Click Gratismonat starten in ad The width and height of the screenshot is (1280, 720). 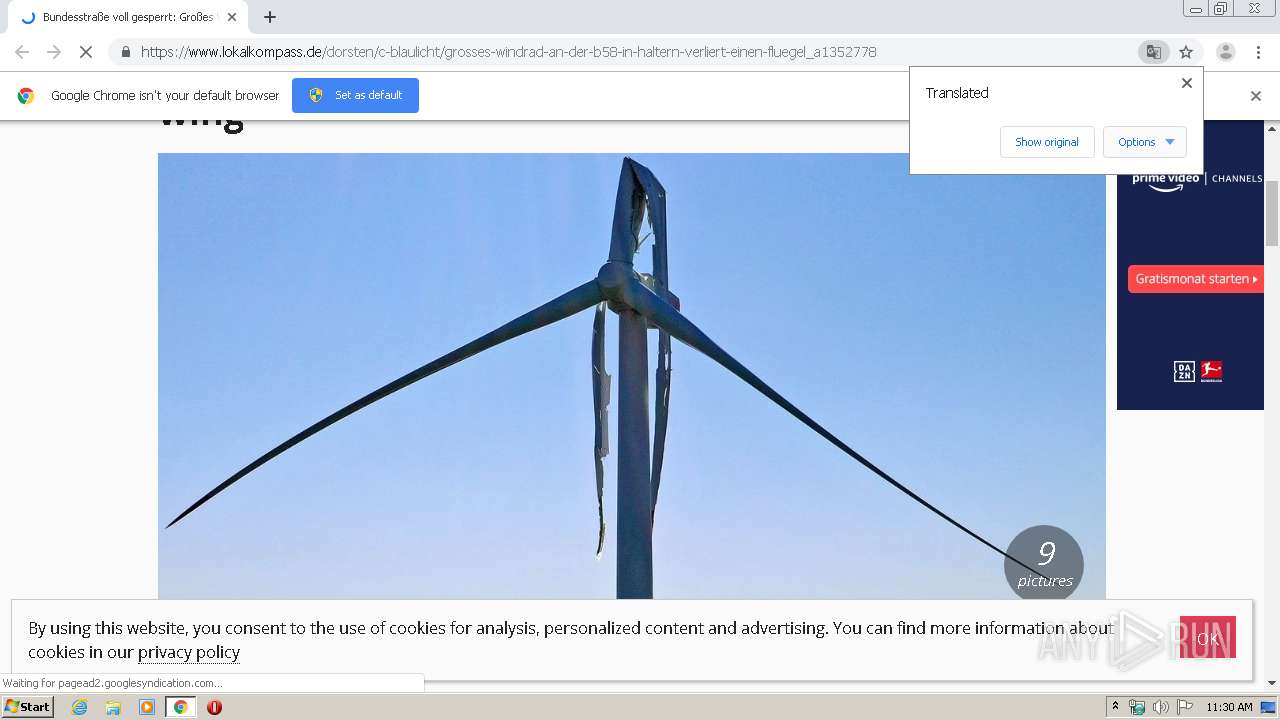(x=1196, y=279)
